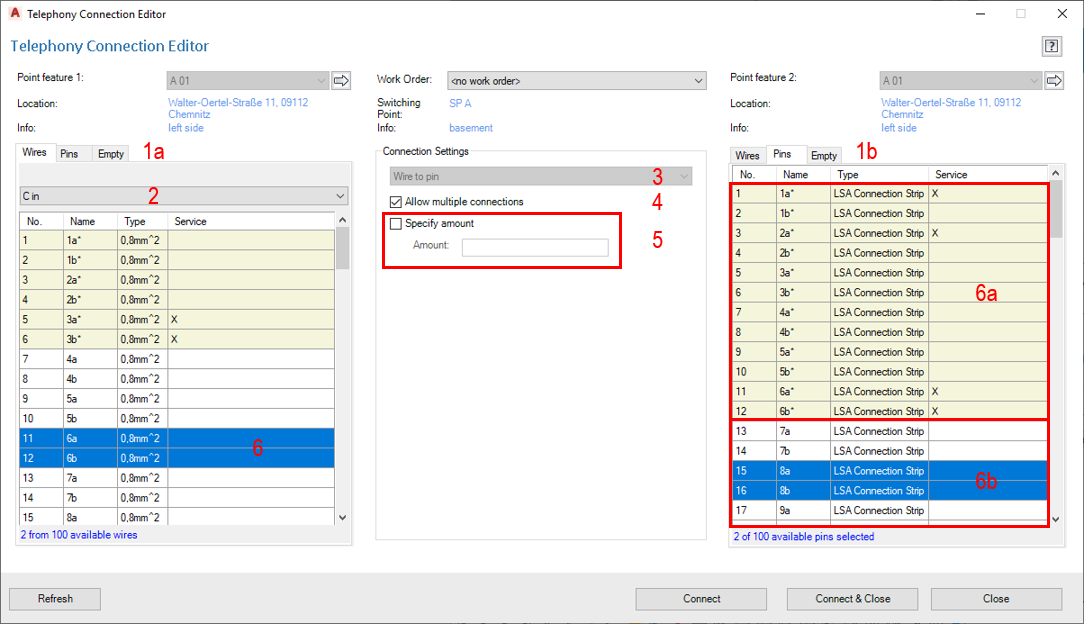
Task: Open the Point feature 2 dropdown
Action: tap(960, 81)
